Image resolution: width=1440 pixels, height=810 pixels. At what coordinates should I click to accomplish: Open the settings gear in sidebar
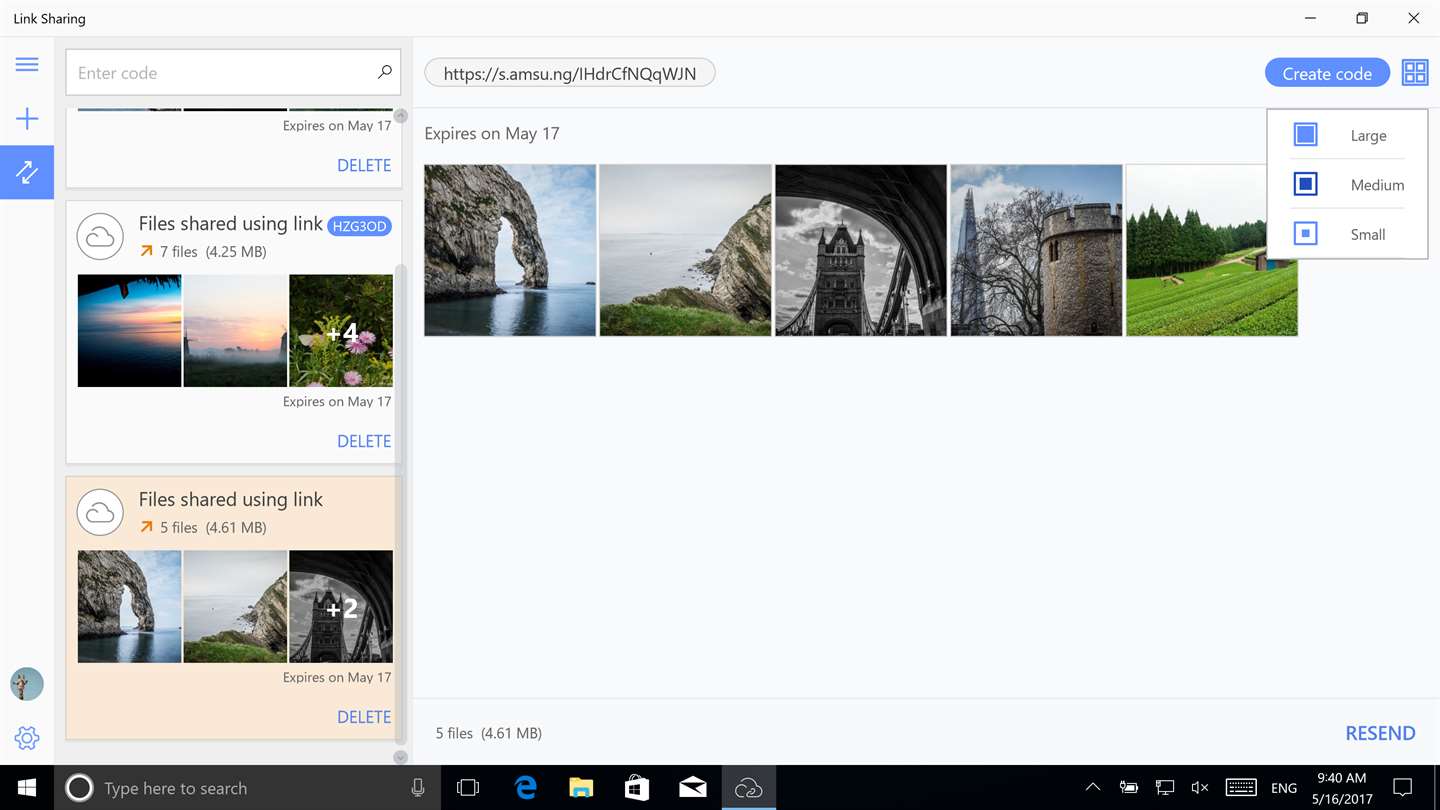(27, 738)
